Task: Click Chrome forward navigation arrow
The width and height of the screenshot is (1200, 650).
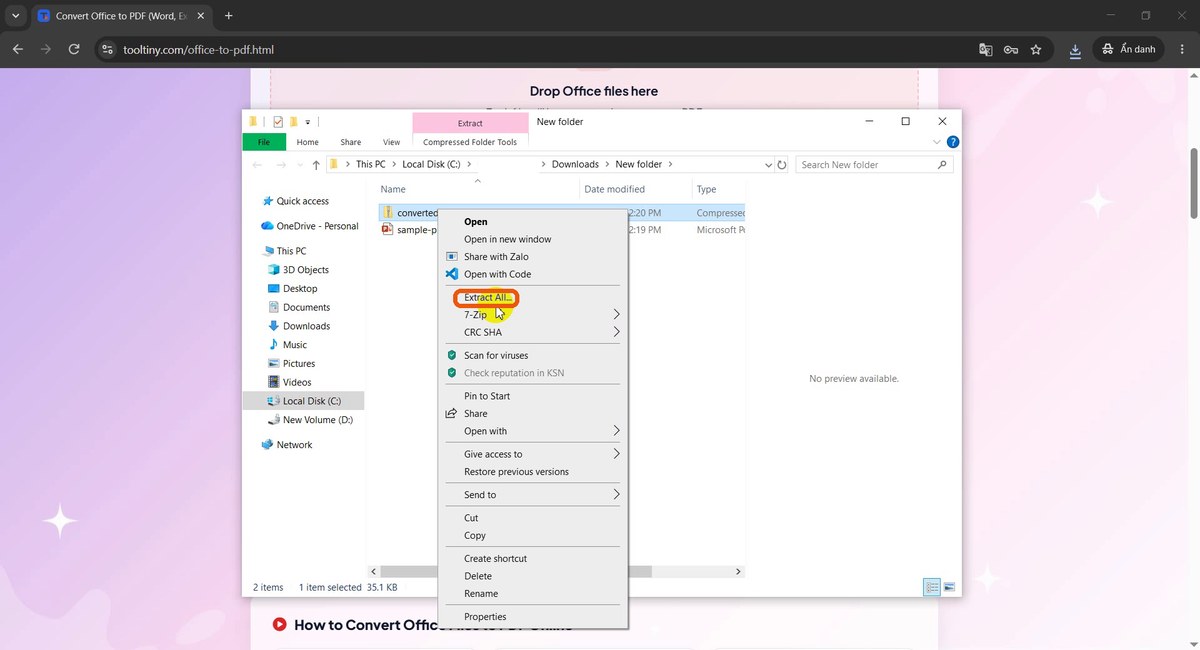Action: pyautogui.click(x=46, y=49)
